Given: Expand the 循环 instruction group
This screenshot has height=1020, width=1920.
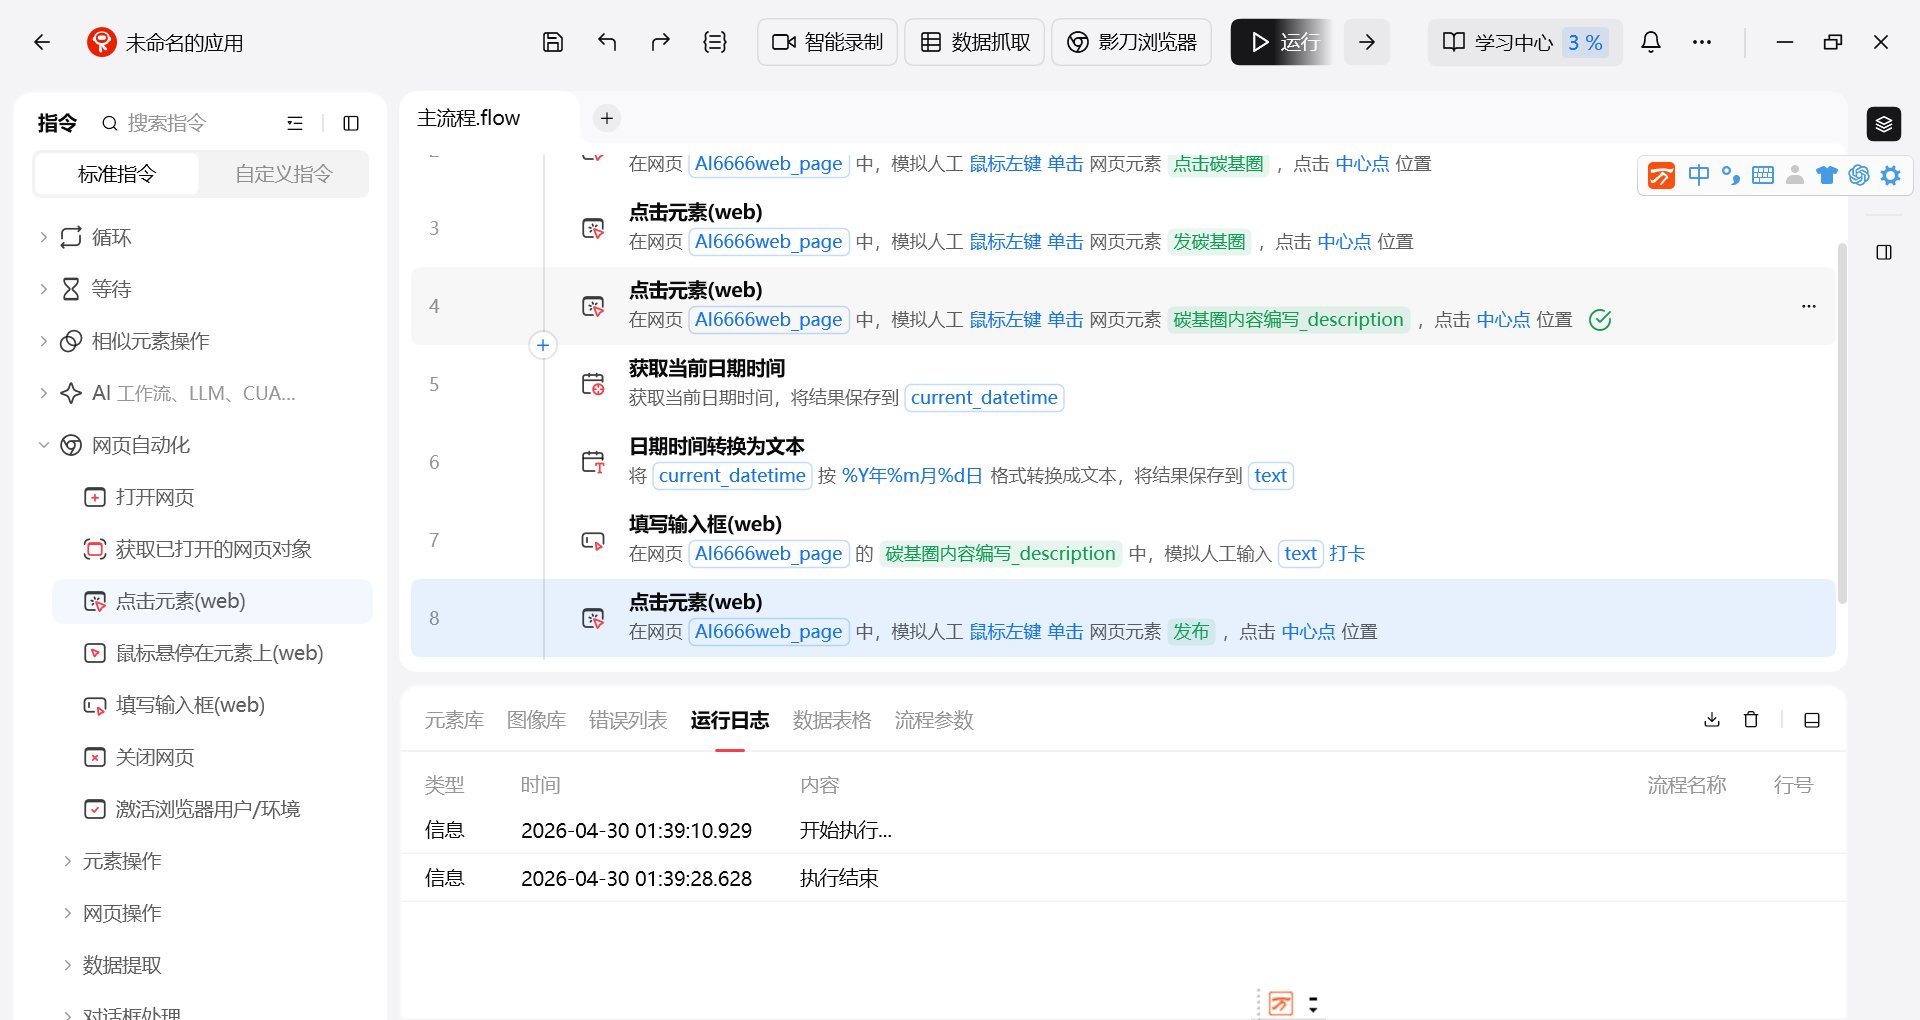Looking at the screenshot, I should pos(43,237).
